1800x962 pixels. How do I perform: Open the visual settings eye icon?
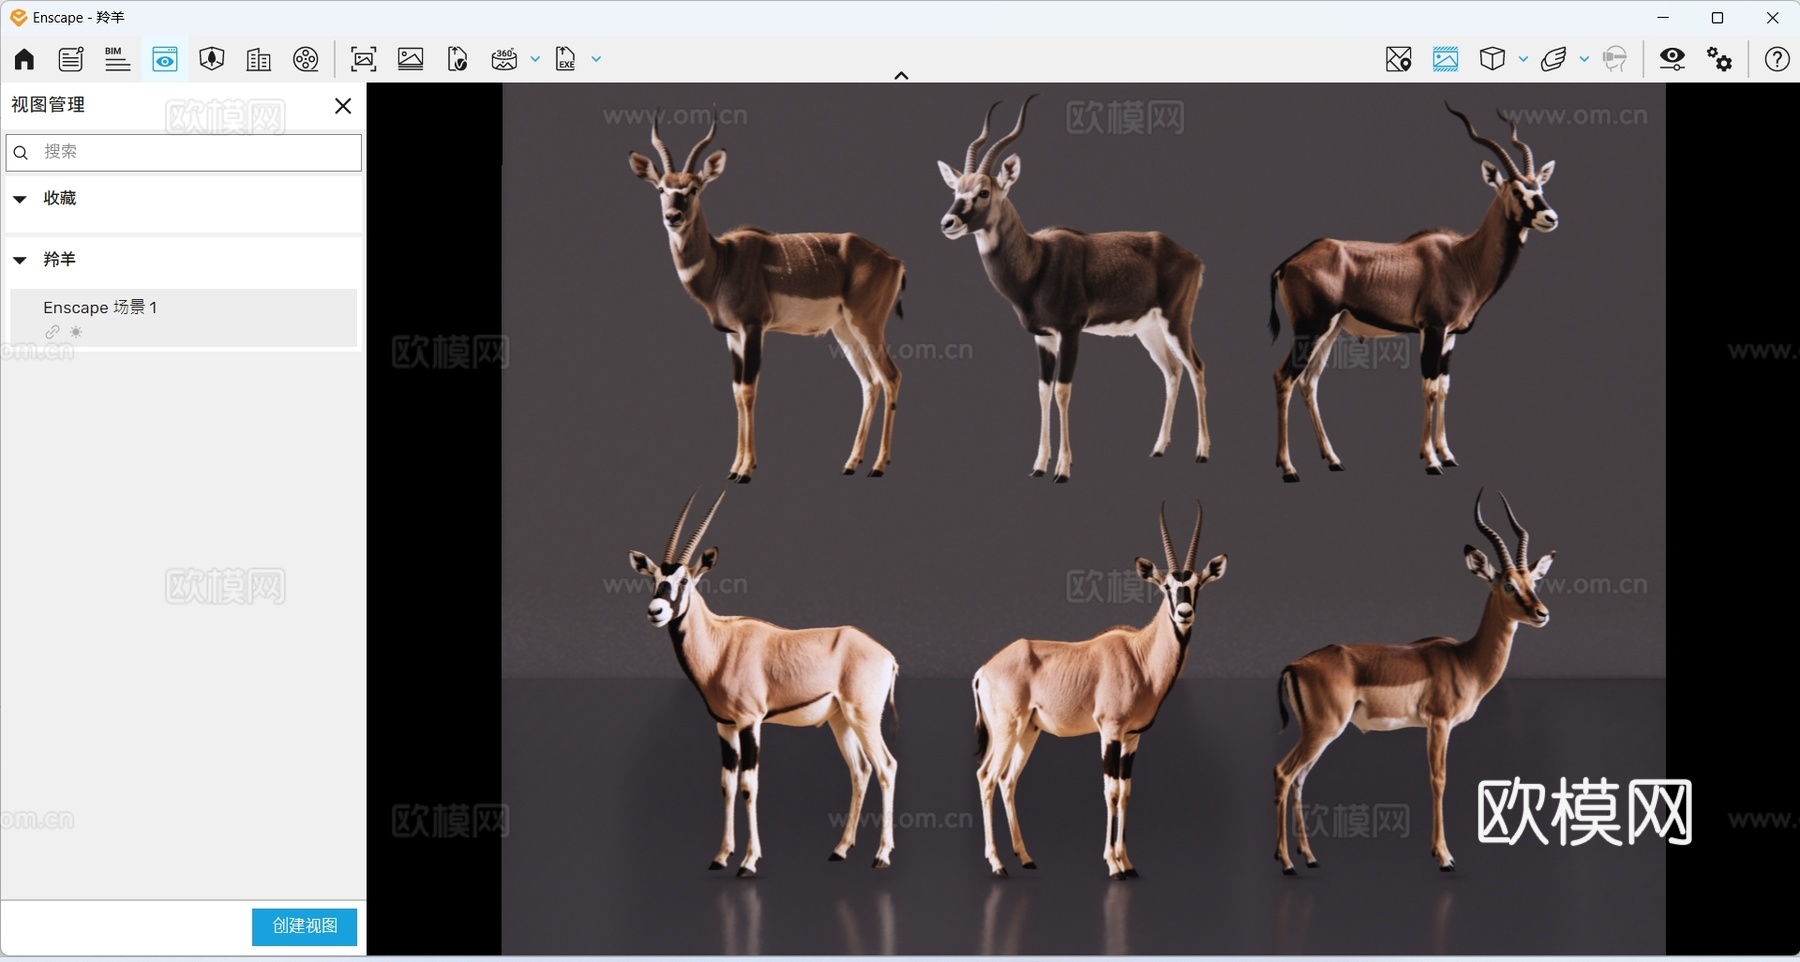click(x=1672, y=59)
